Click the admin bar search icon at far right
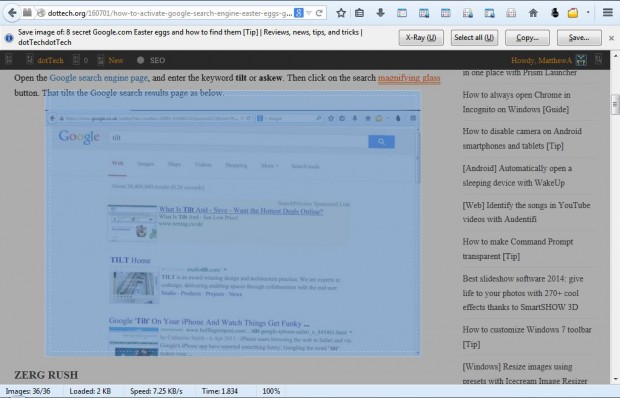620x398 pixels. 598,60
